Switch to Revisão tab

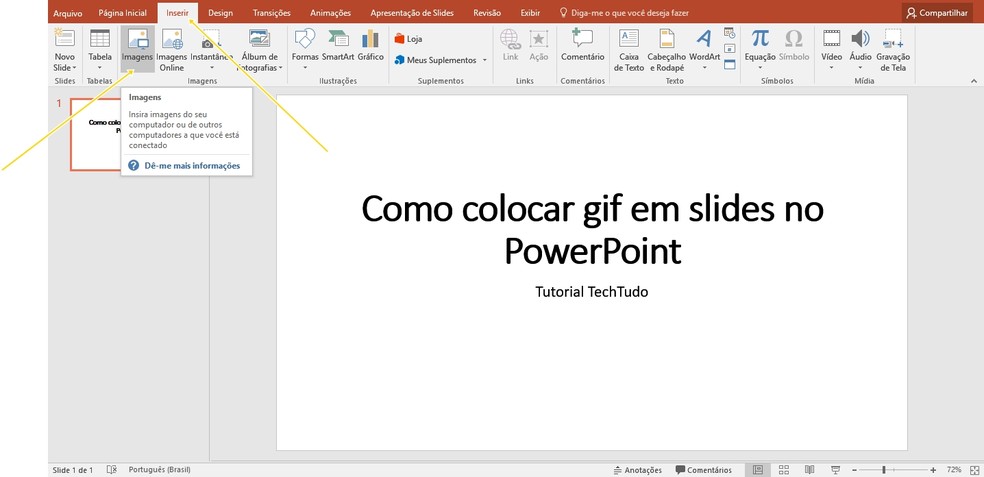pos(487,13)
